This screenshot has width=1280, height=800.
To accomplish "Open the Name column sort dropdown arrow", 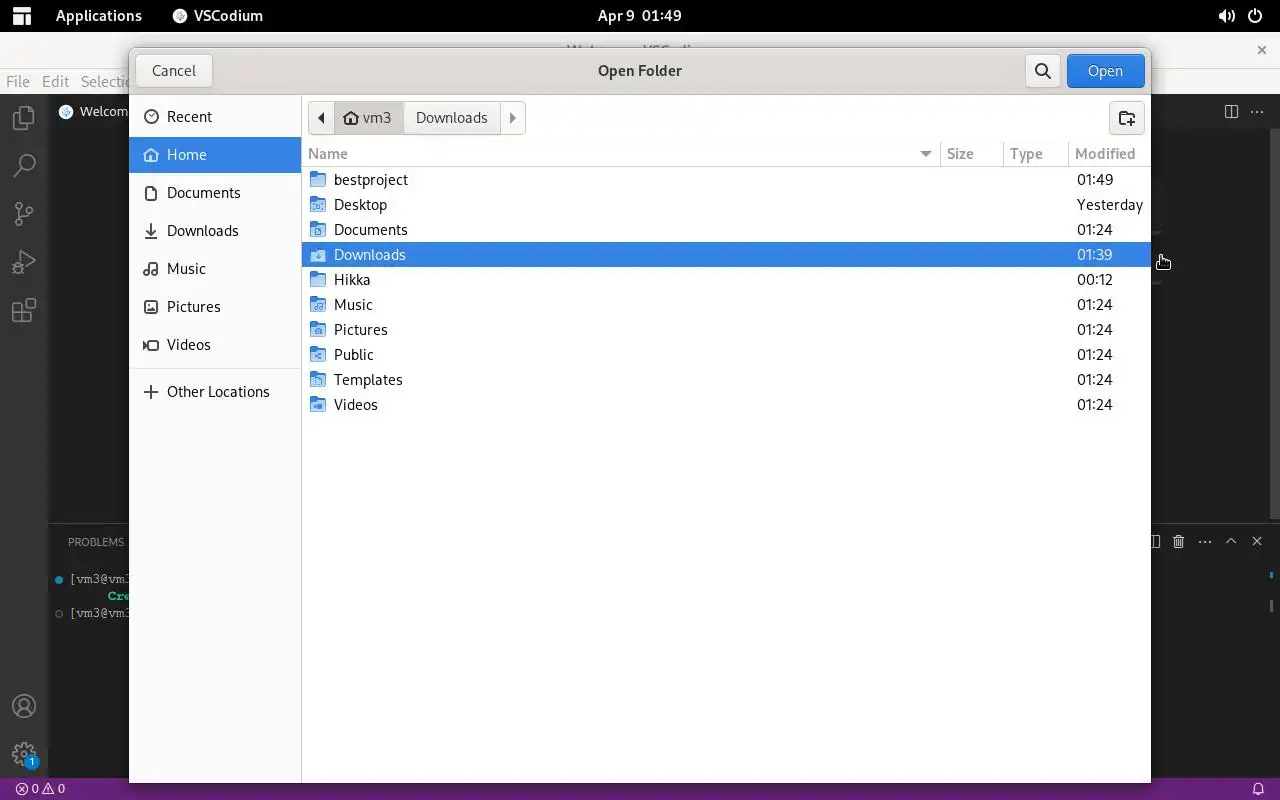I will point(926,154).
